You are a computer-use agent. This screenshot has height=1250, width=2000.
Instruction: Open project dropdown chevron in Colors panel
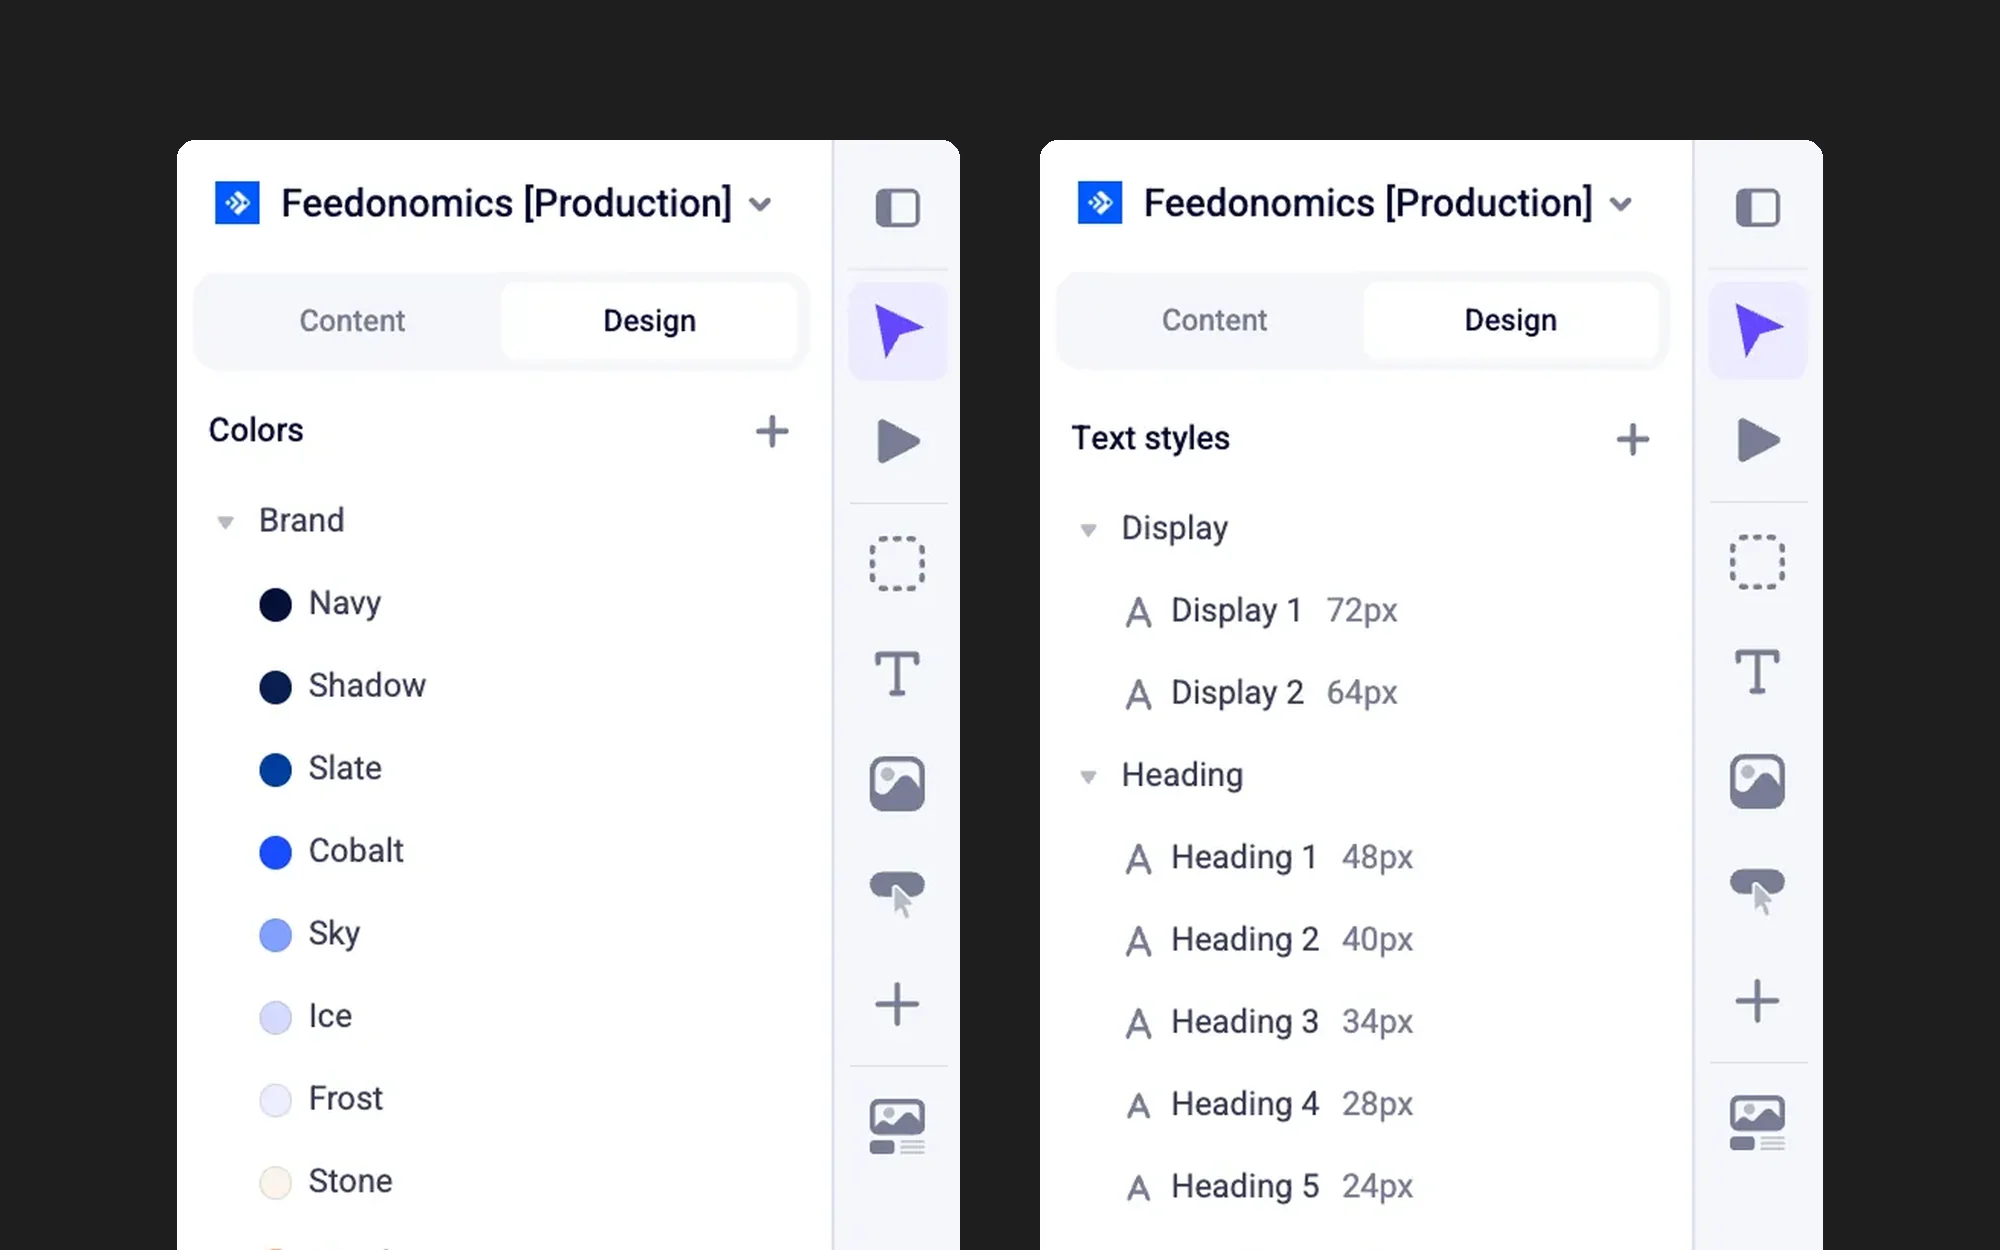pos(760,205)
